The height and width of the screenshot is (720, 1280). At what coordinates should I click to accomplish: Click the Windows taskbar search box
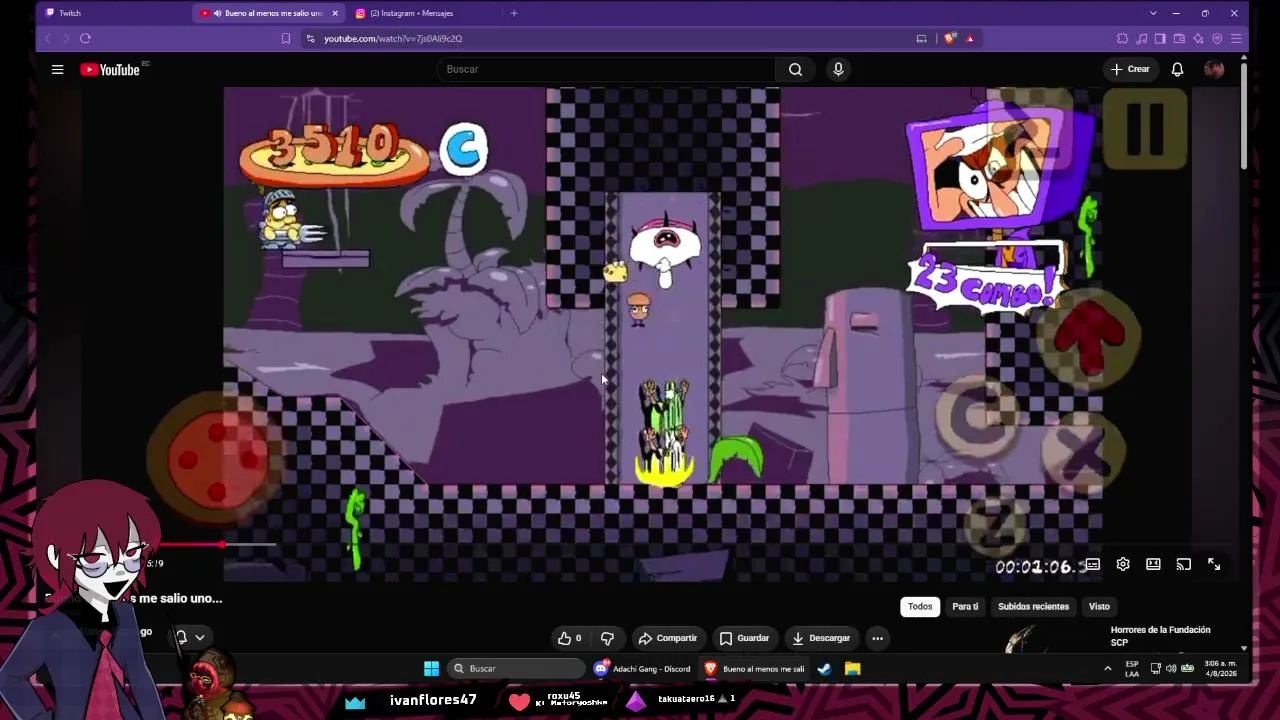click(516, 668)
